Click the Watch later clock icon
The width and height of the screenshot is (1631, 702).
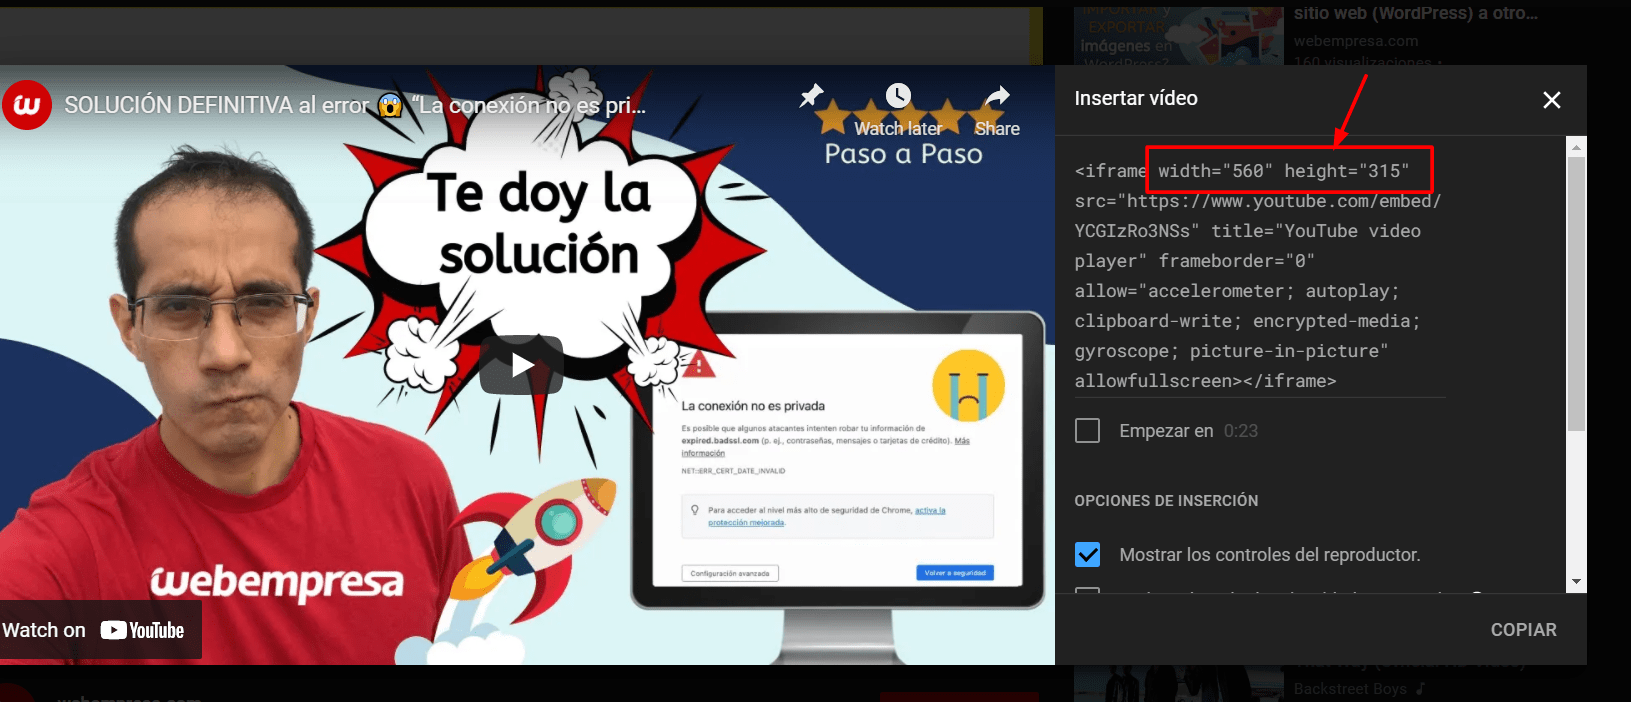(898, 96)
